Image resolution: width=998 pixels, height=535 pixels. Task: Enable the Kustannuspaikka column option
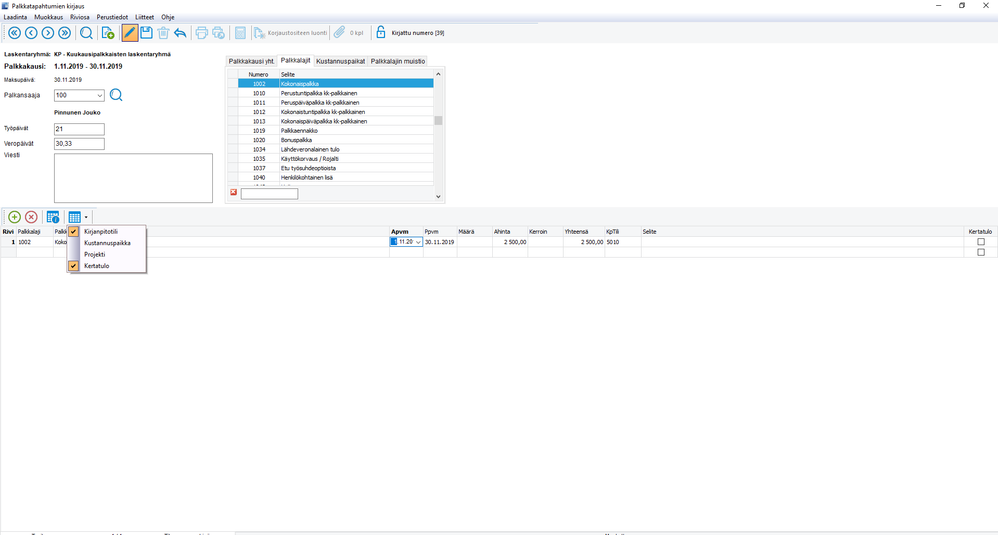(x=106, y=243)
